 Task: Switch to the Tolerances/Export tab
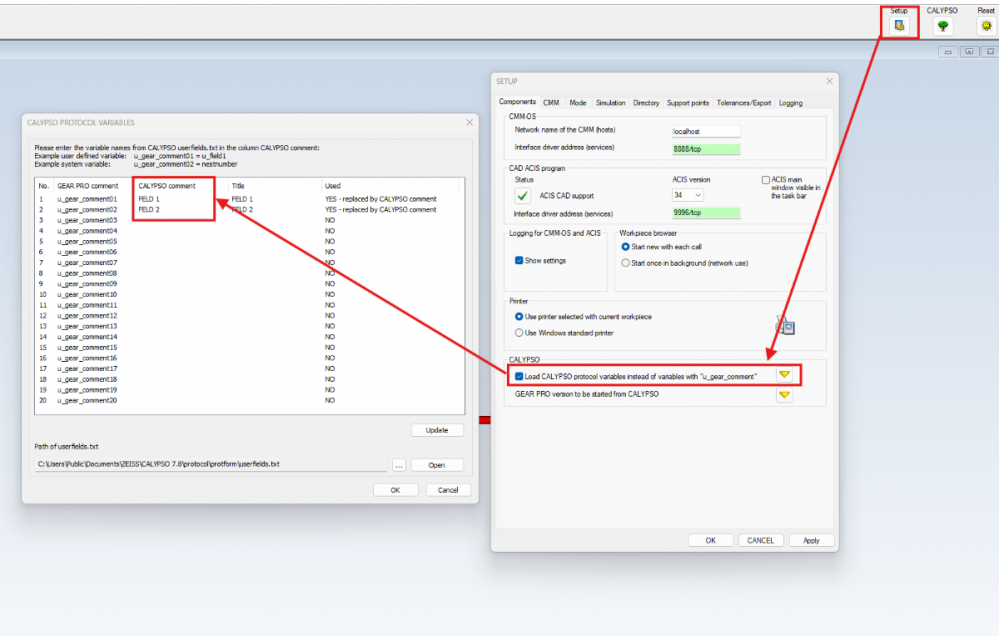744,103
